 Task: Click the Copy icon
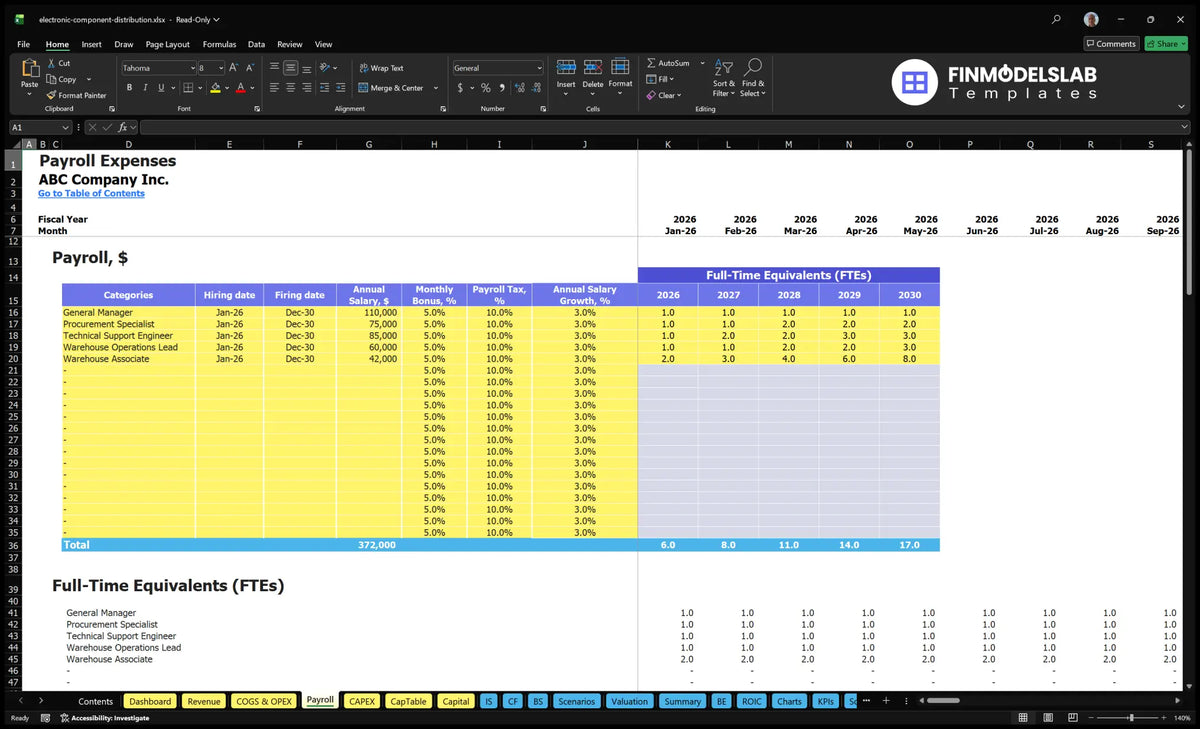[52, 79]
